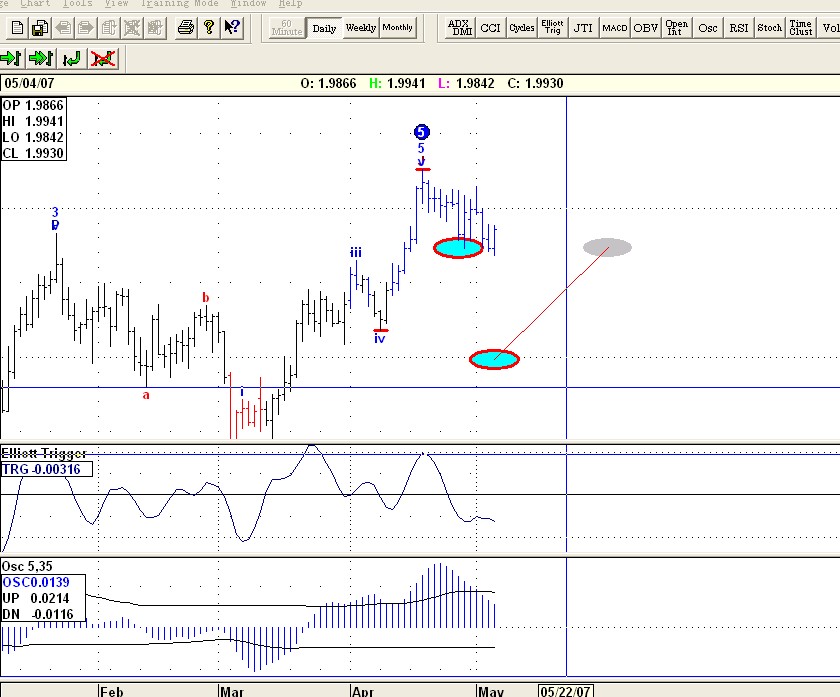
Task: Click the OSC0.0139 value label
Action: (36, 582)
